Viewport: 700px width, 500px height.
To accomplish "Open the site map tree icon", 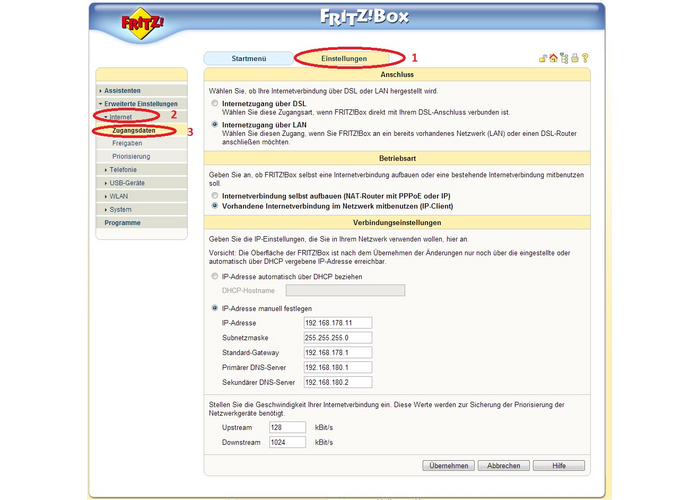I will click(x=564, y=58).
